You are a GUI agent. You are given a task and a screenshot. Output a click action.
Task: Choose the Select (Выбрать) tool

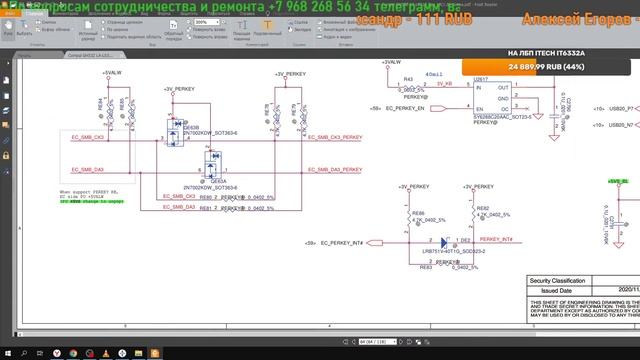(x=24, y=29)
